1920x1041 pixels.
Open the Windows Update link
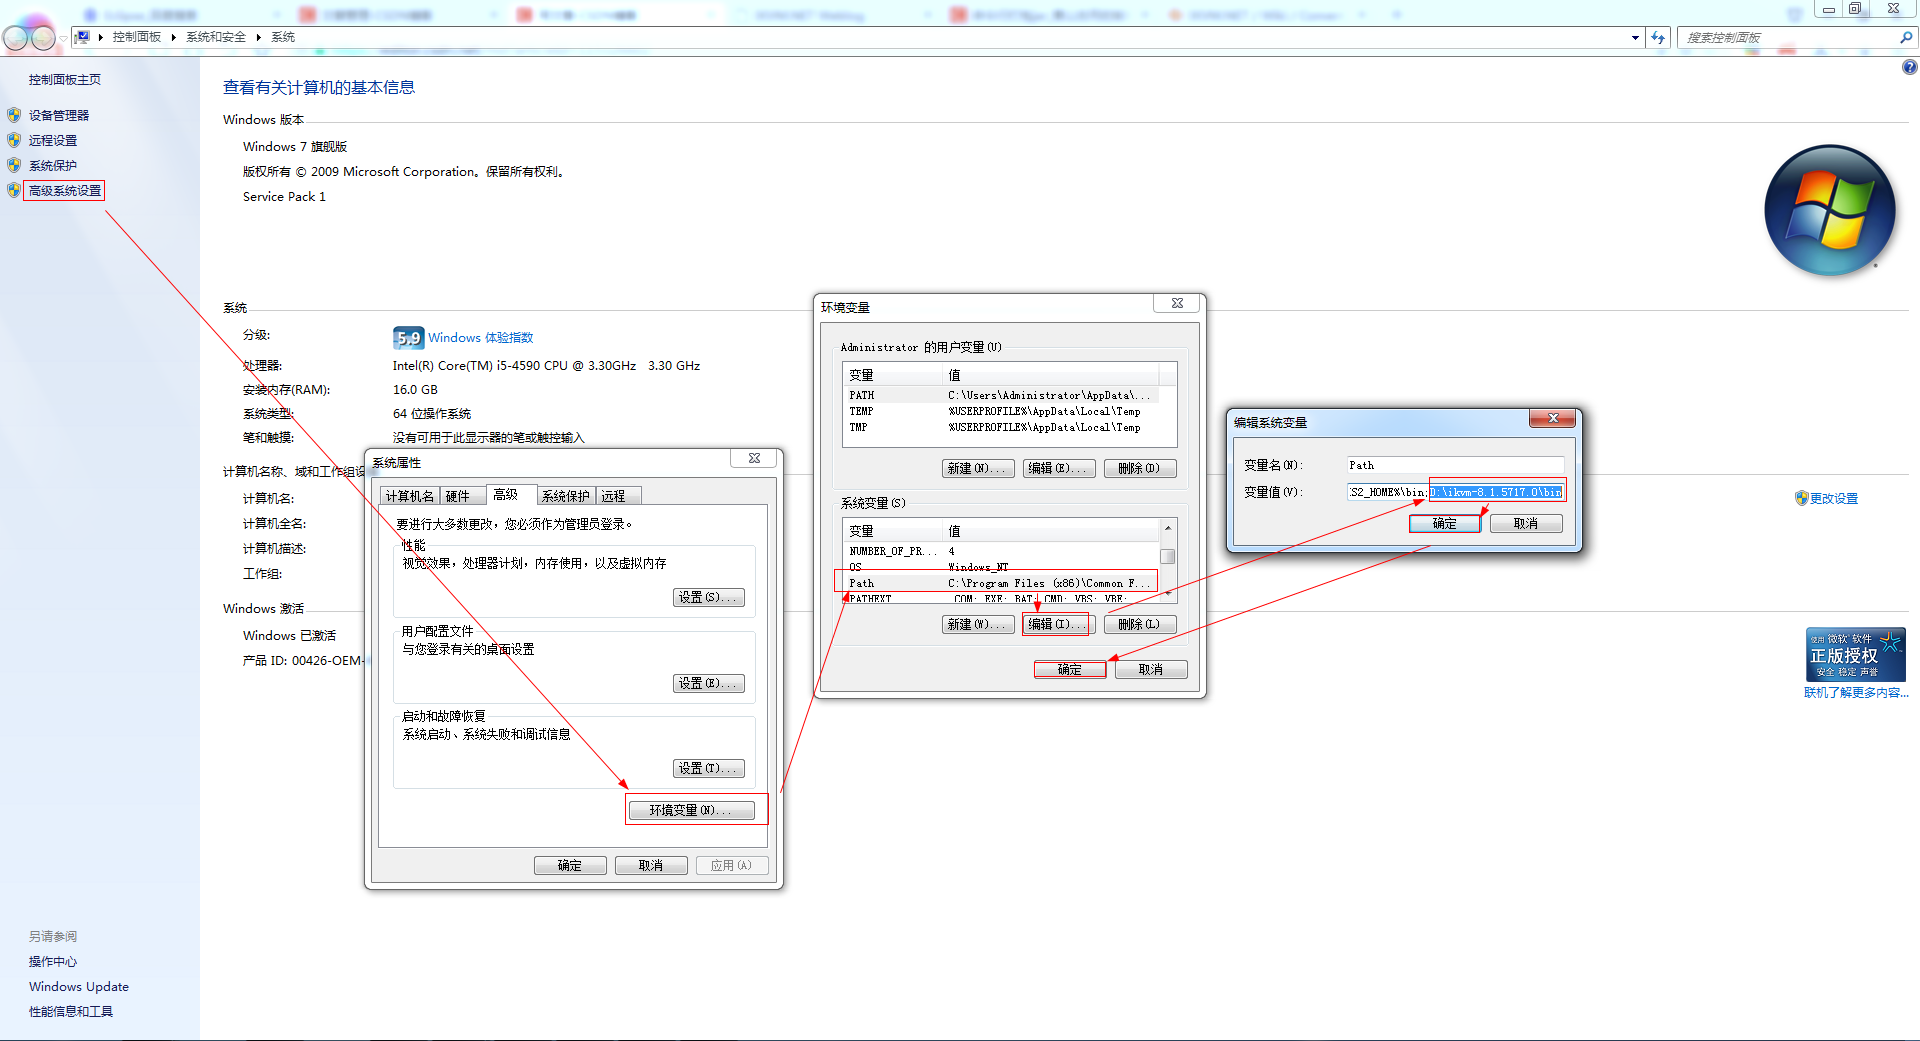(78, 986)
